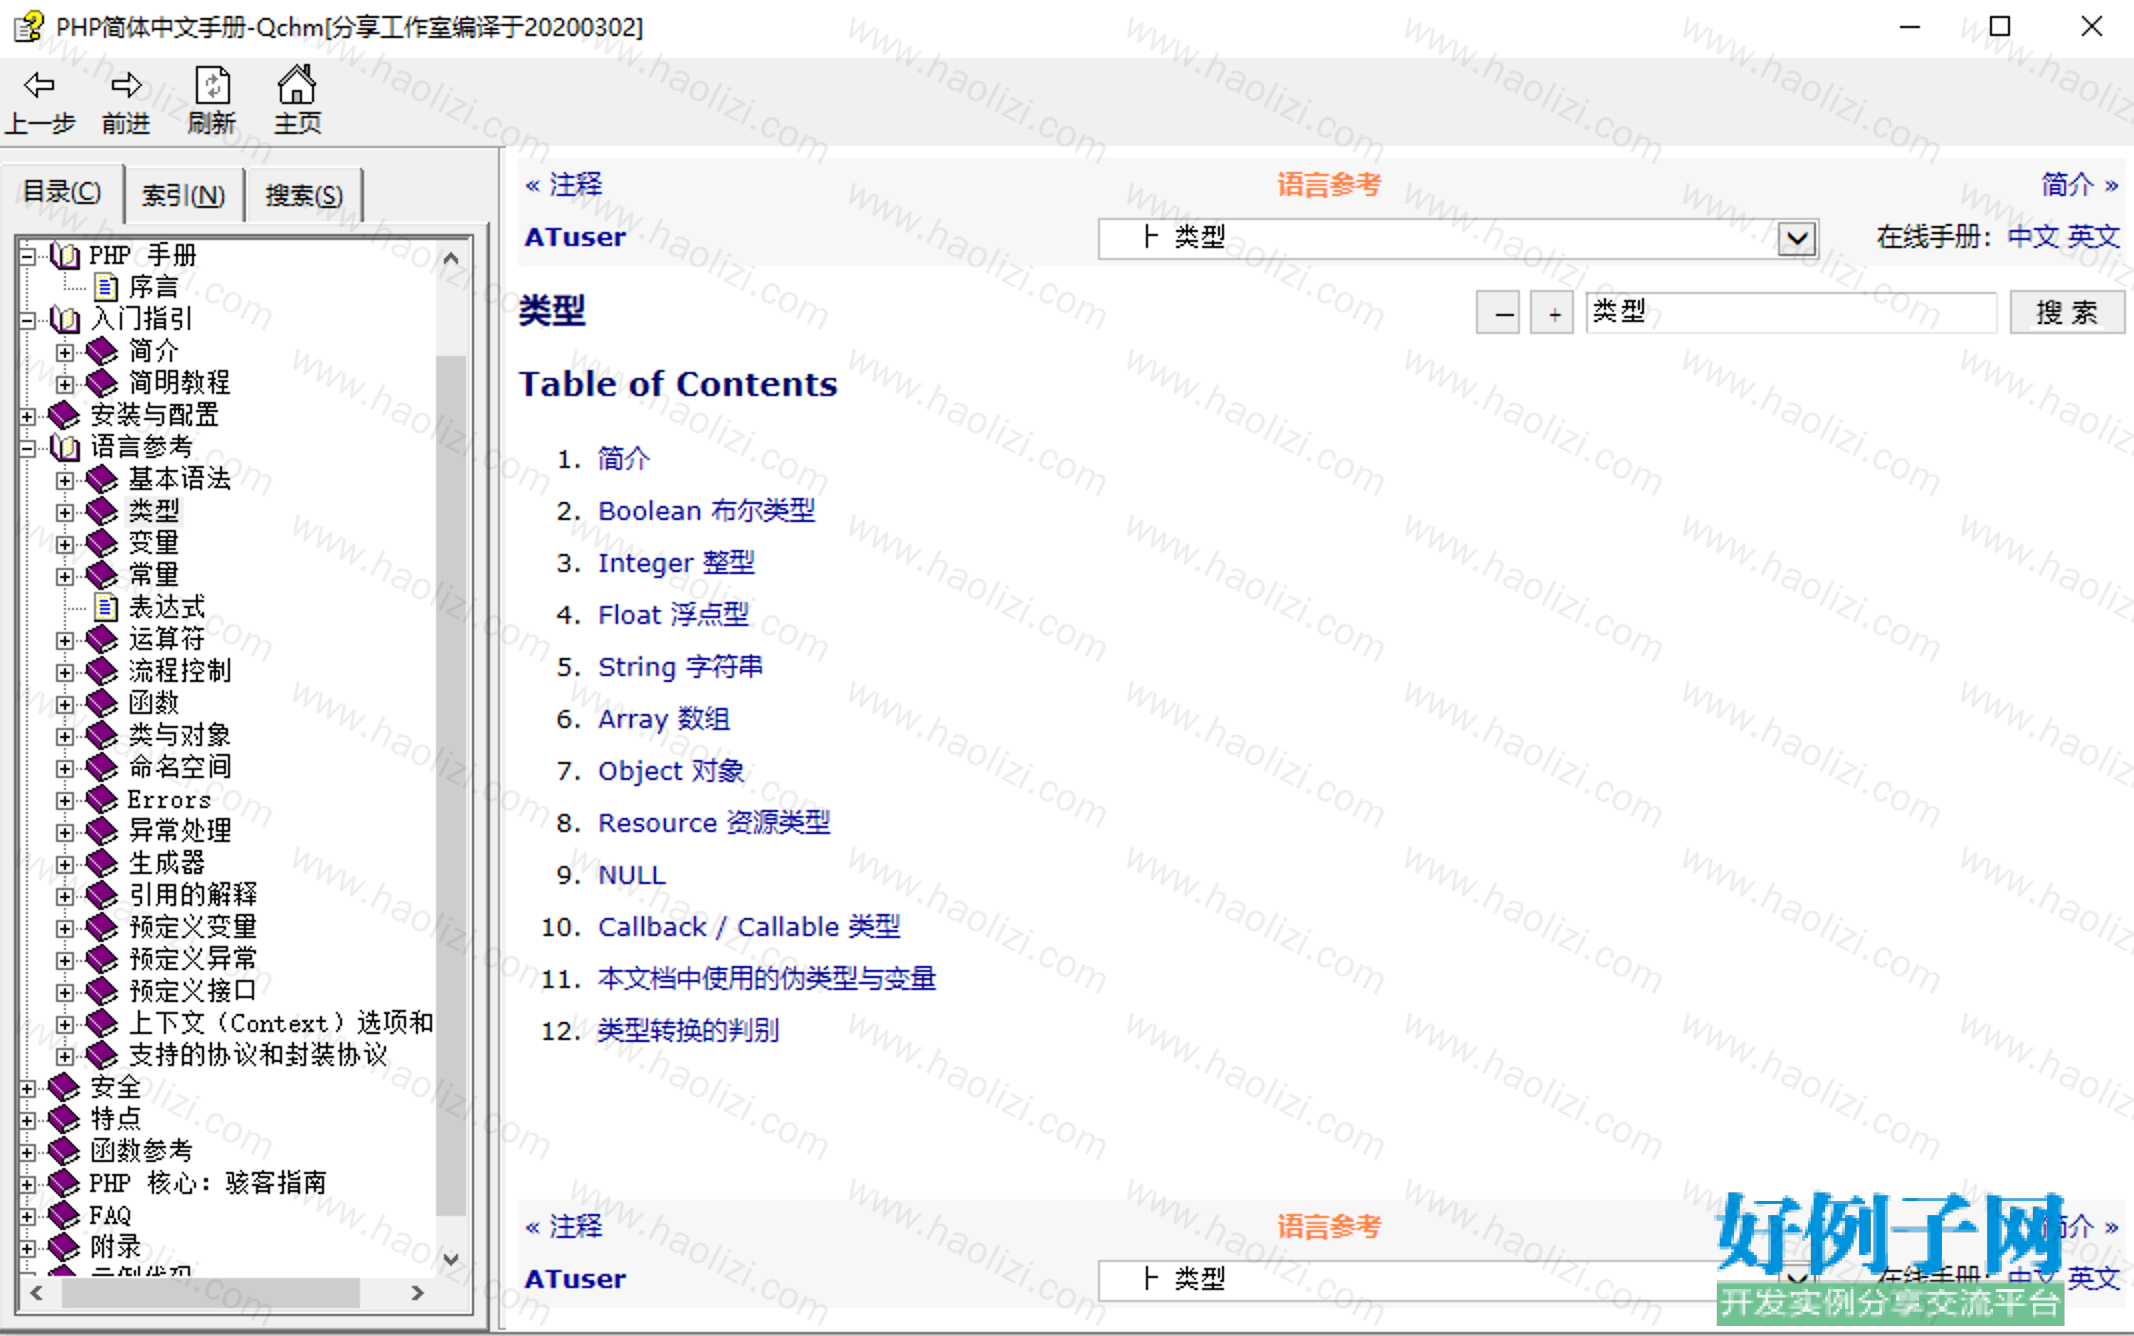2134x1336 pixels.
Task: Click the plus font-size button
Action: click(1553, 313)
